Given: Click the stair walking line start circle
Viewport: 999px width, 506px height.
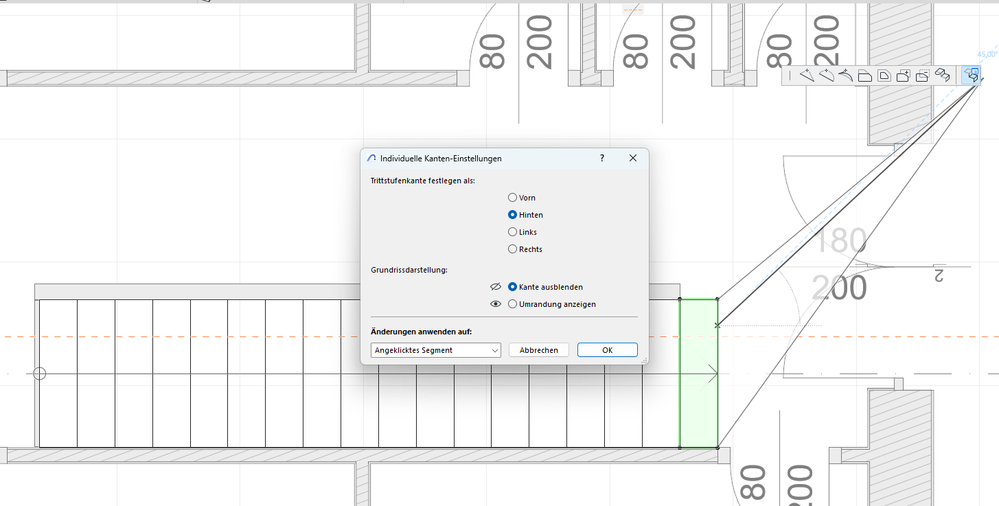Looking at the screenshot, I should pos(40,373).
